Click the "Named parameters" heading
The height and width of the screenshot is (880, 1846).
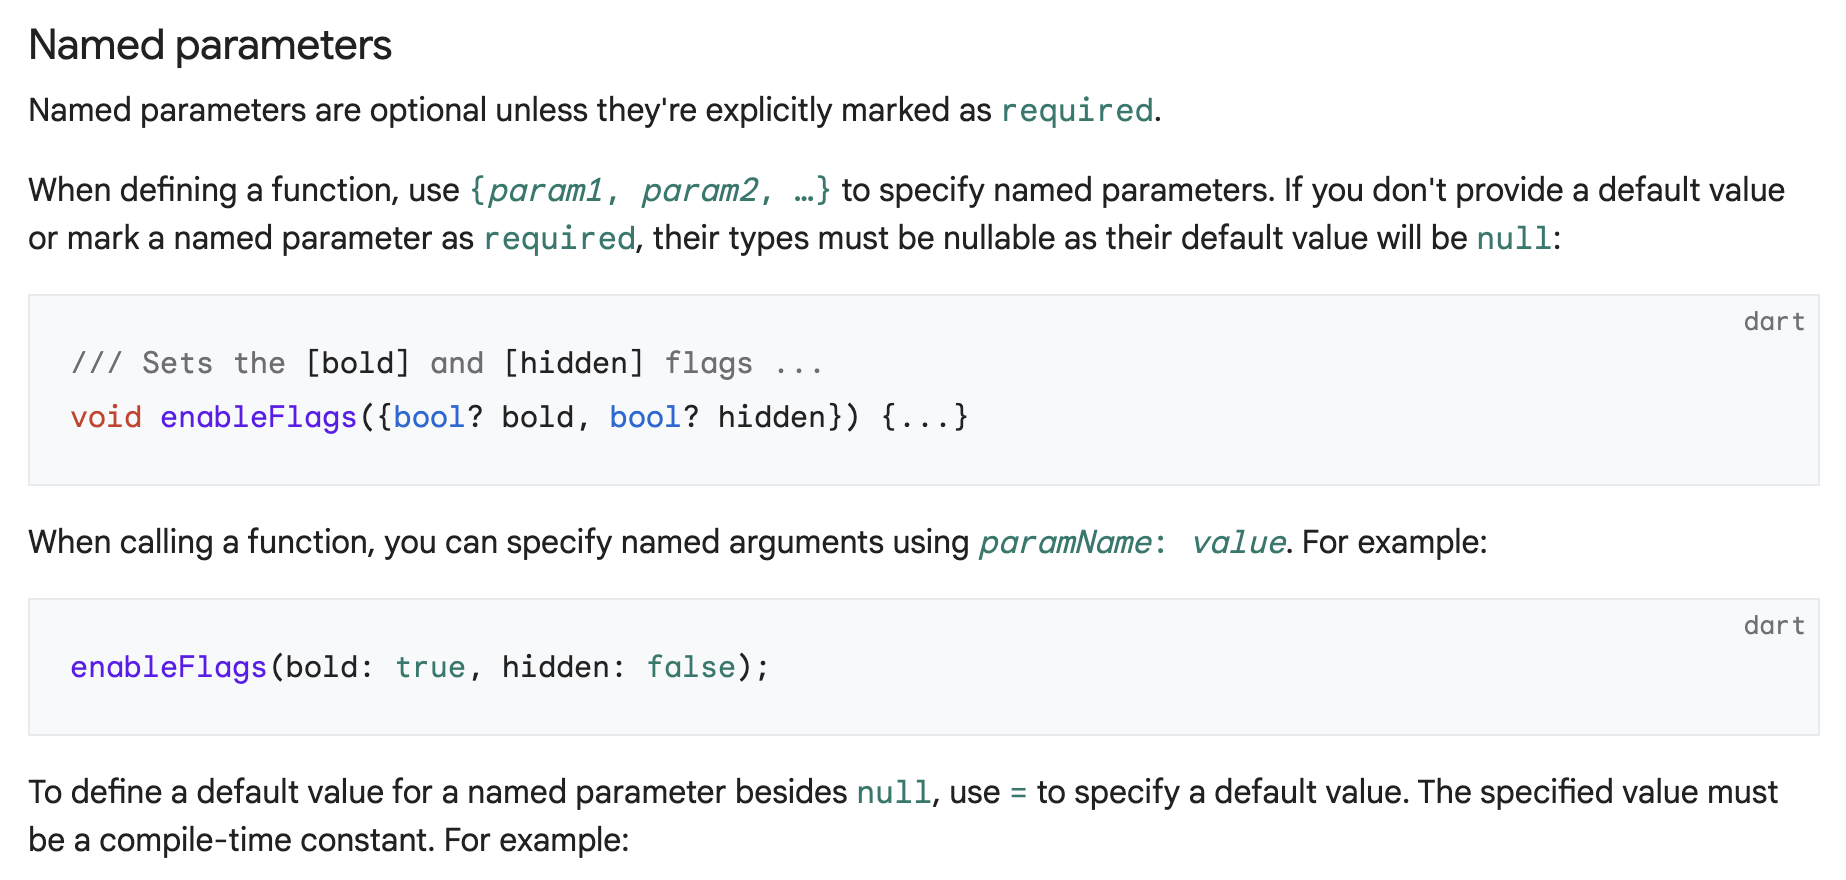point(210,46)
